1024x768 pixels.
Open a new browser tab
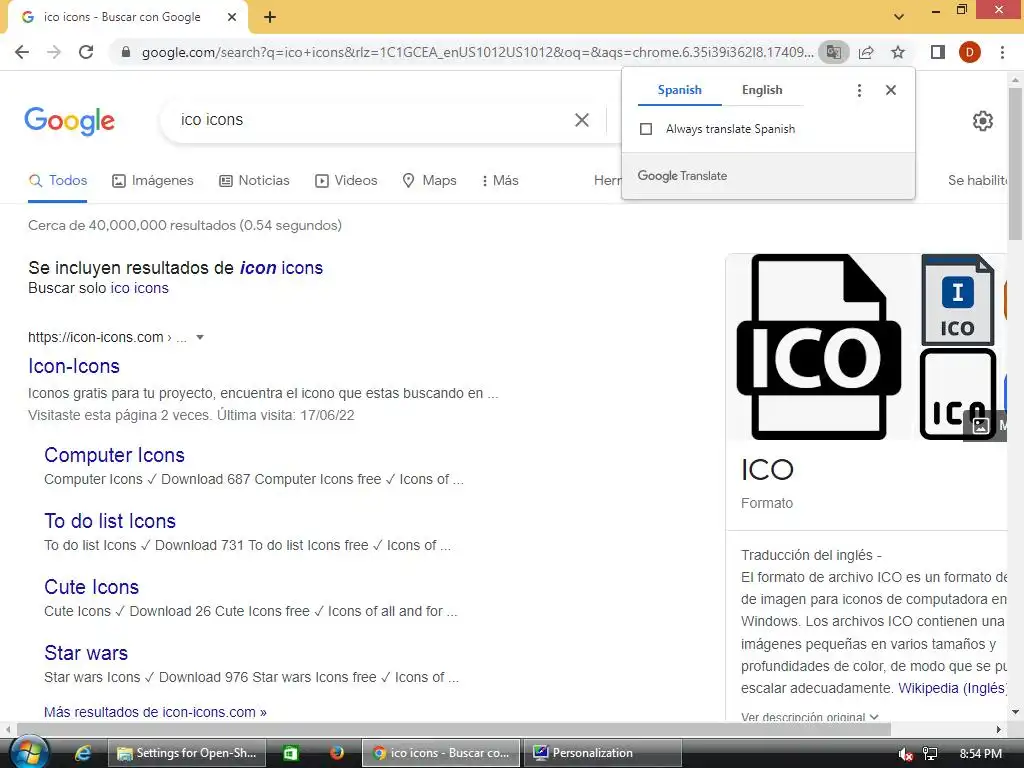click(270, 17)
